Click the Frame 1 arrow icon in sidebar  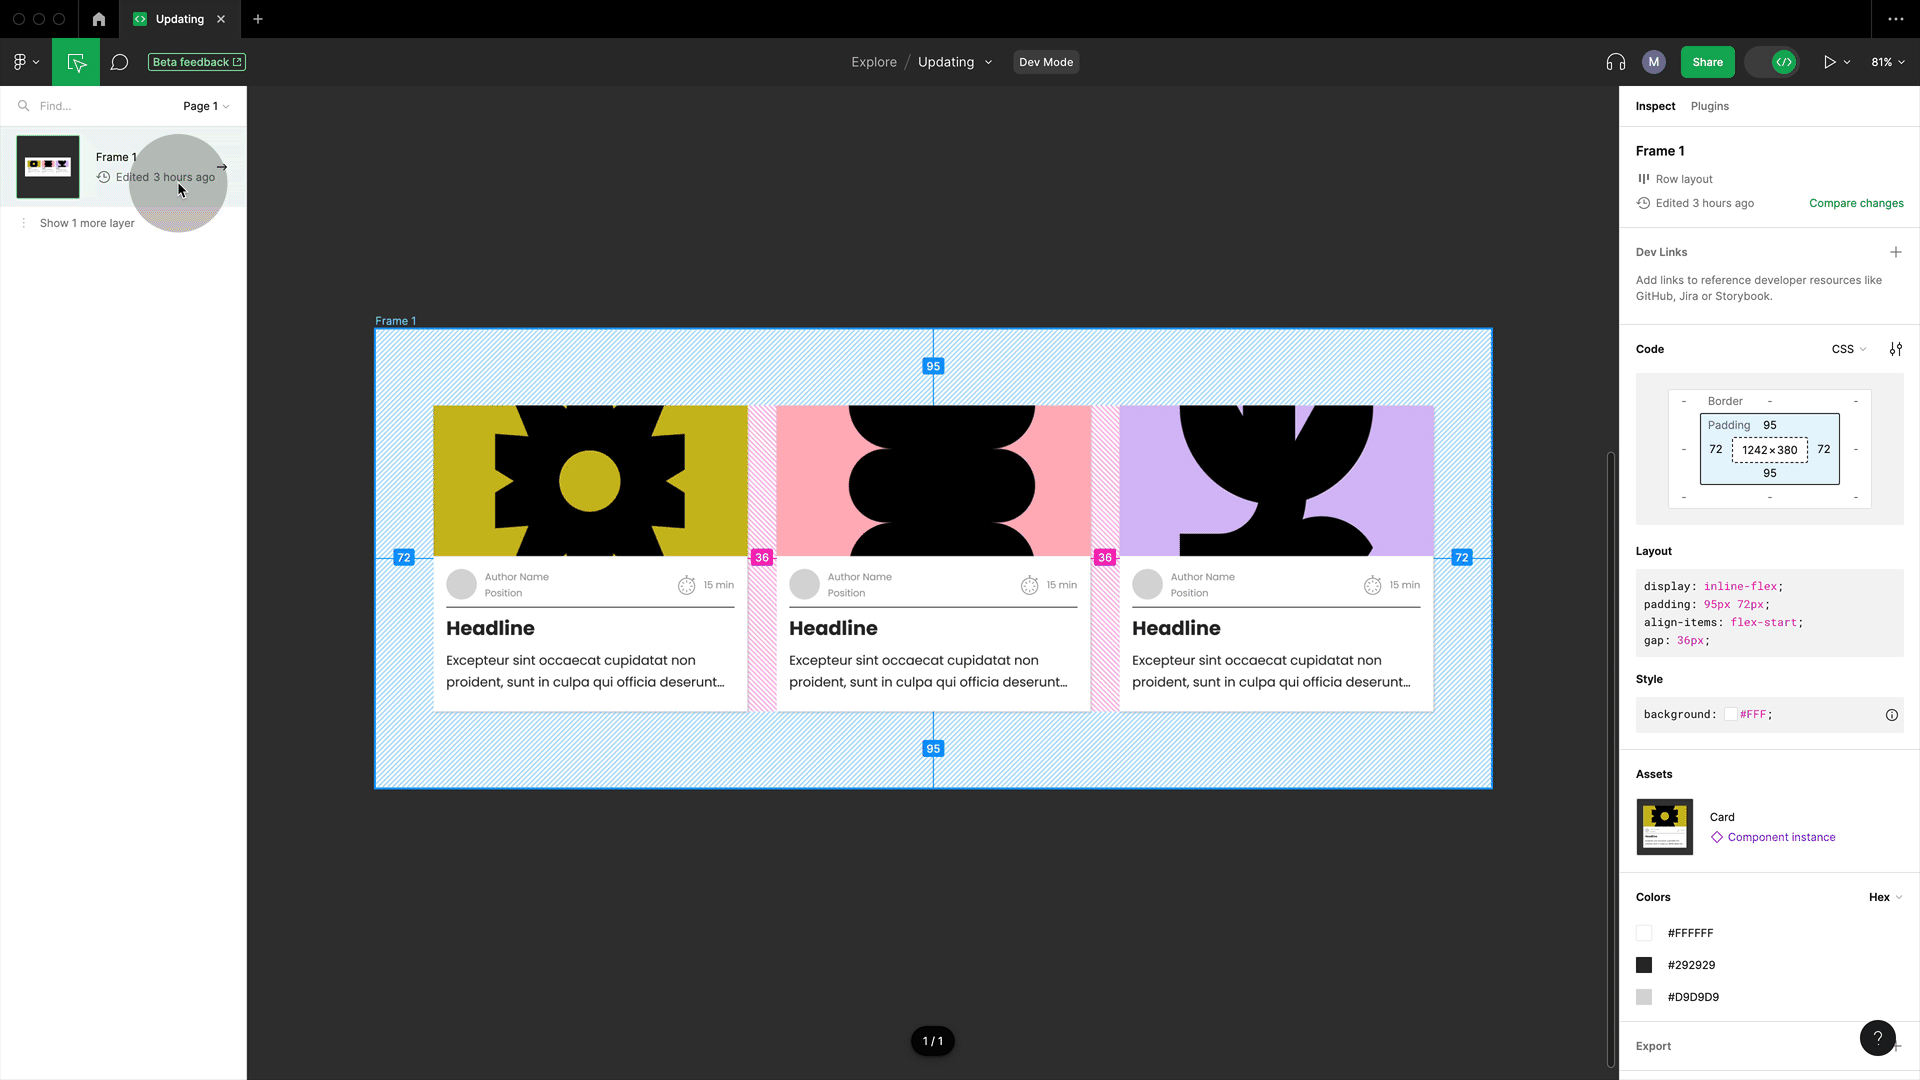point(222,167)
